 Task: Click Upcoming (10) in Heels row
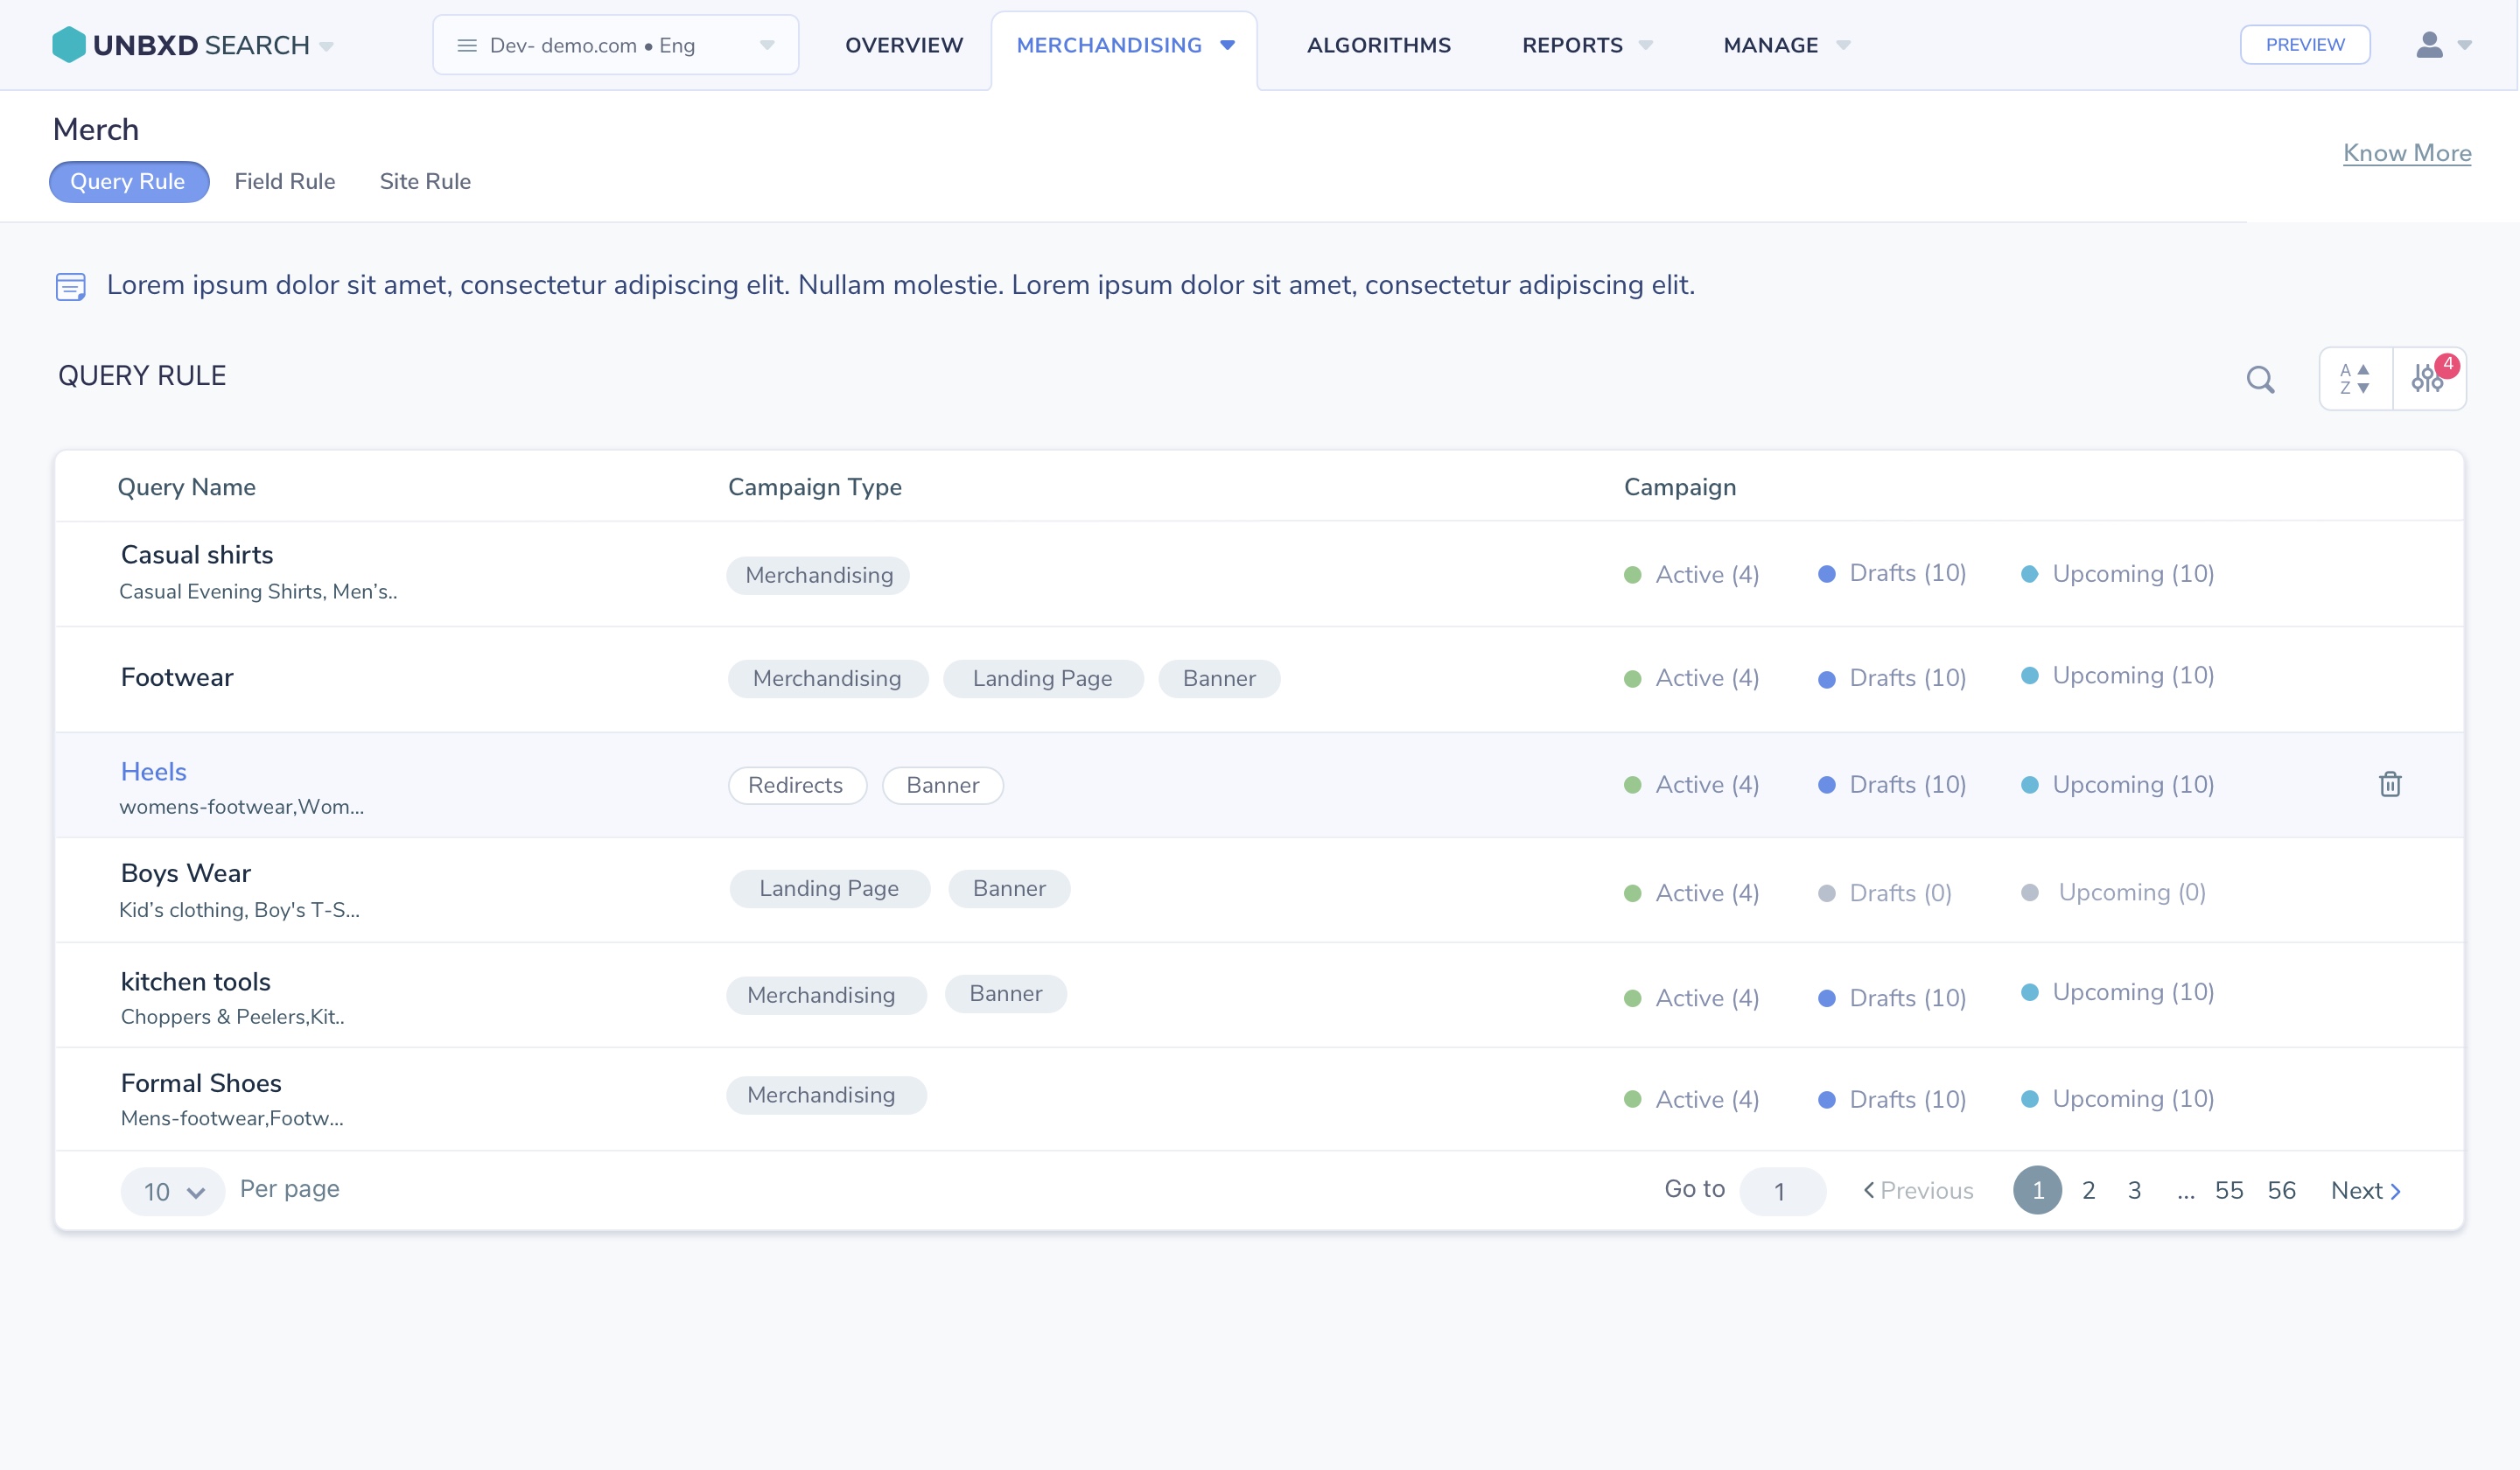point(2117,784)
